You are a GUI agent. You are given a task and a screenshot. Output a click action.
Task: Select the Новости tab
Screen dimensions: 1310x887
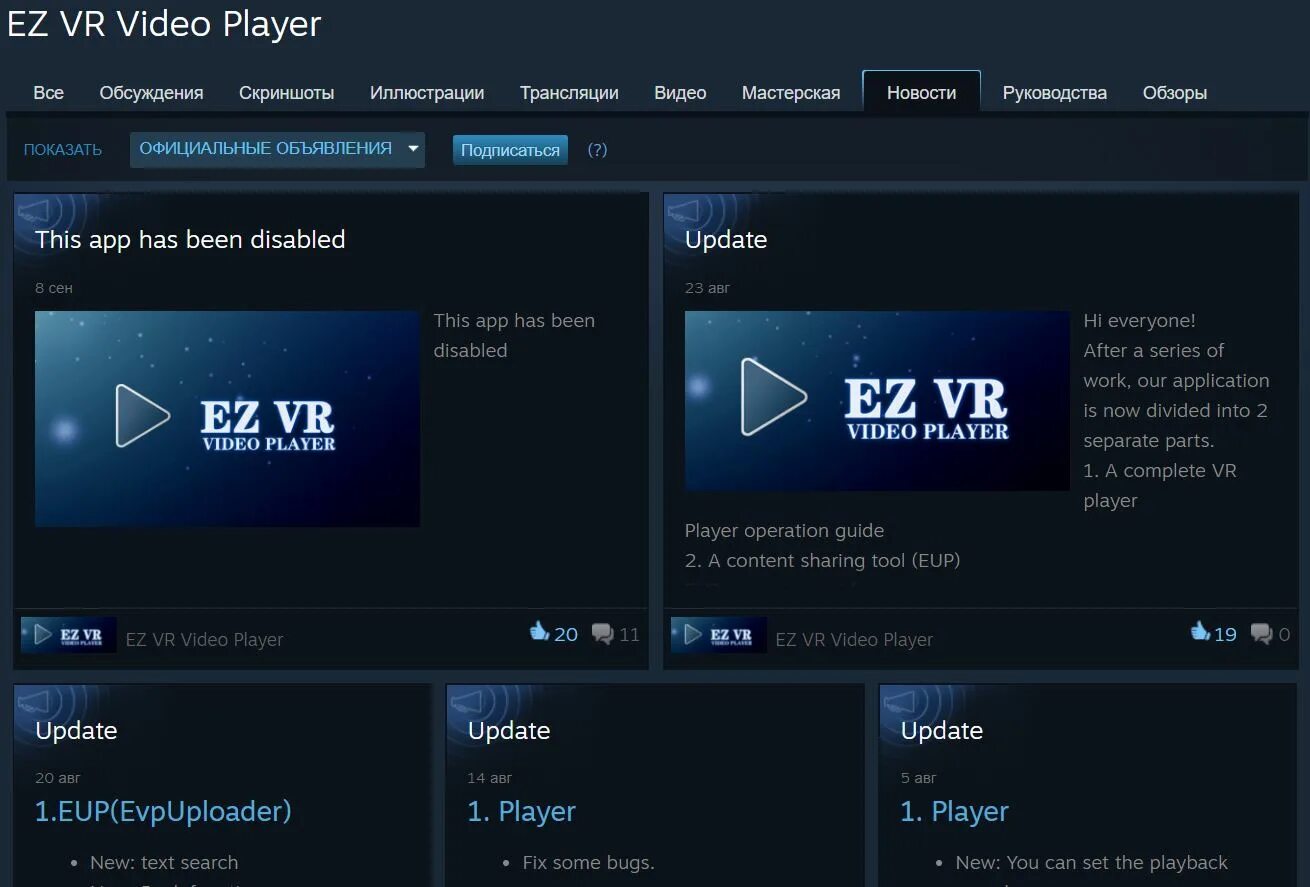point(921,92)
